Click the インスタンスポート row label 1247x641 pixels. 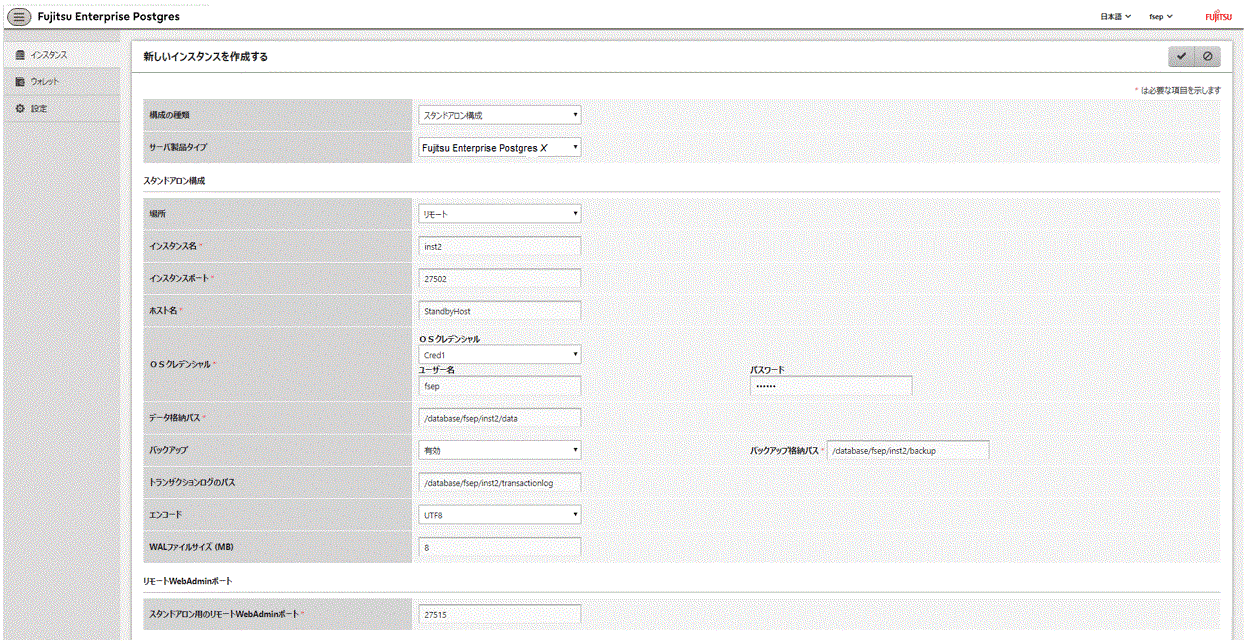click(x=181, y=278)
